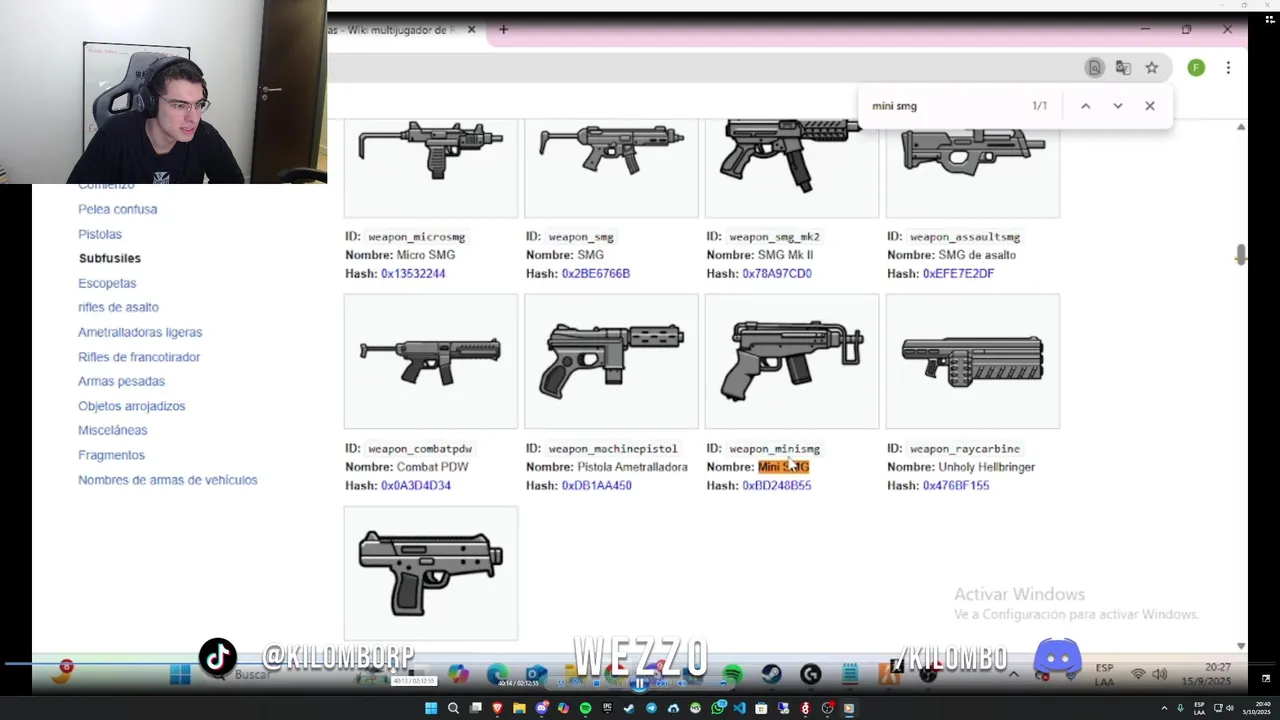Open the Objetos arrojadizos sidebar link
1280x720 pixels.
pos(132,406)
